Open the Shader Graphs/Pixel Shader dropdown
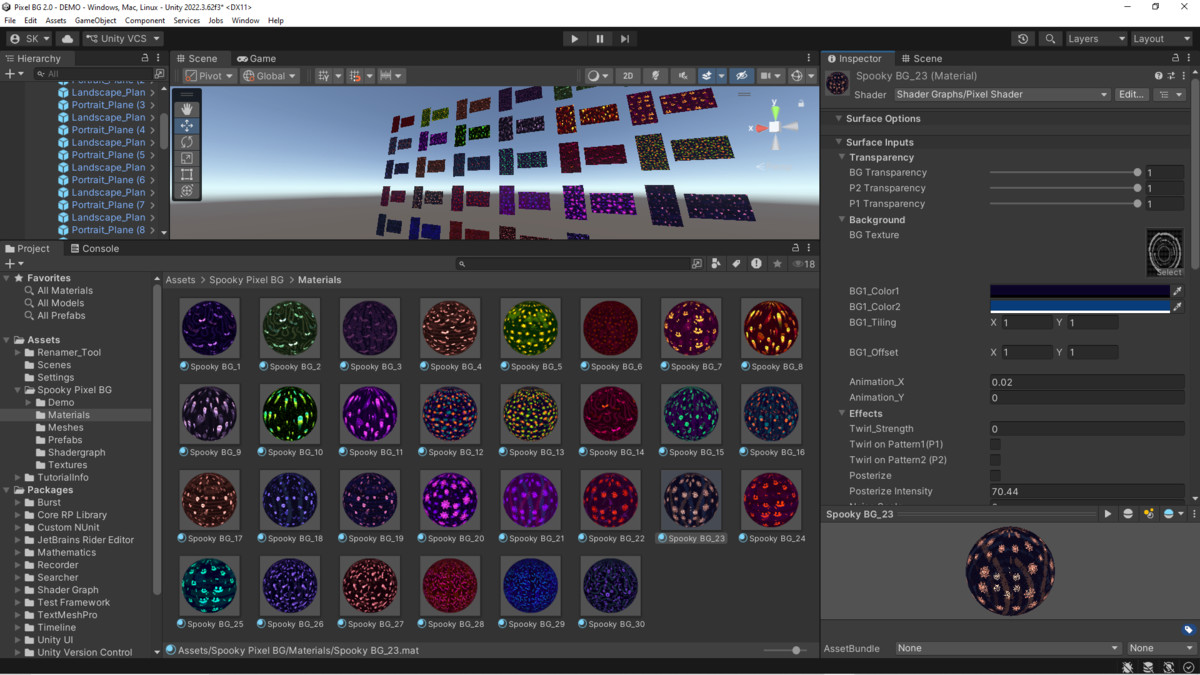The image size is (1200, 675). point(1002,94)
